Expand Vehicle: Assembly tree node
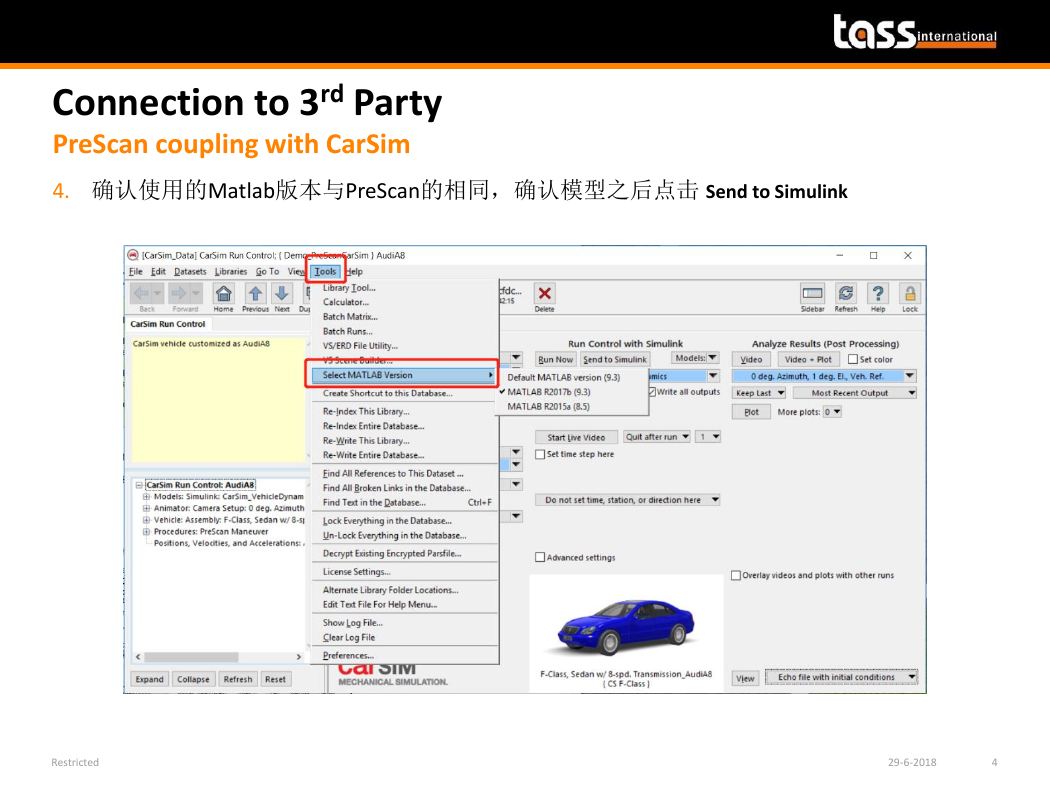This screenshot has width=1050, height=788. tap(146, 520)
